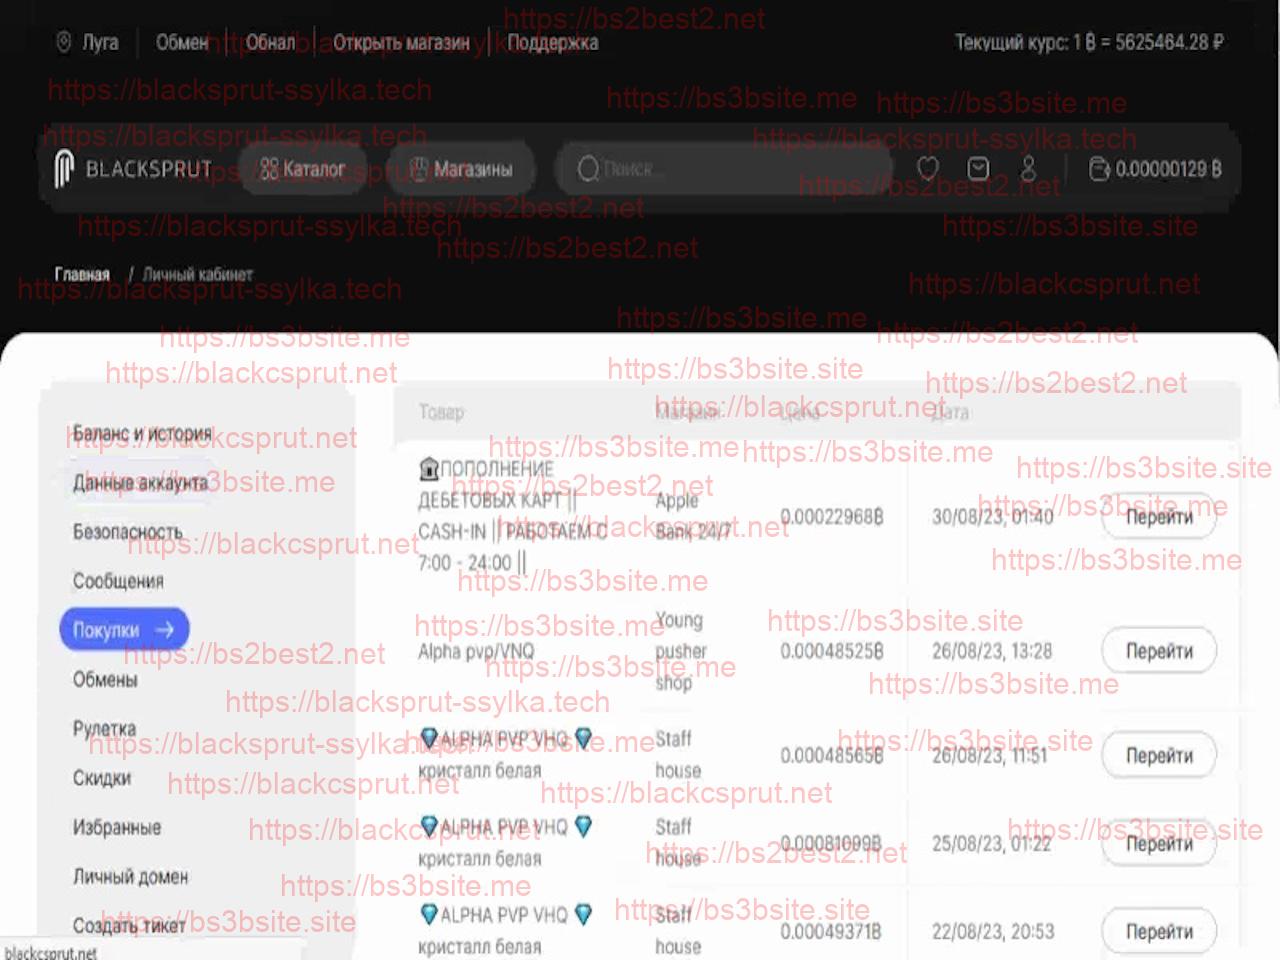Select the Покупки sidebar item
Viewport: 1280px width, 960px height.
[x=124, y=630]
